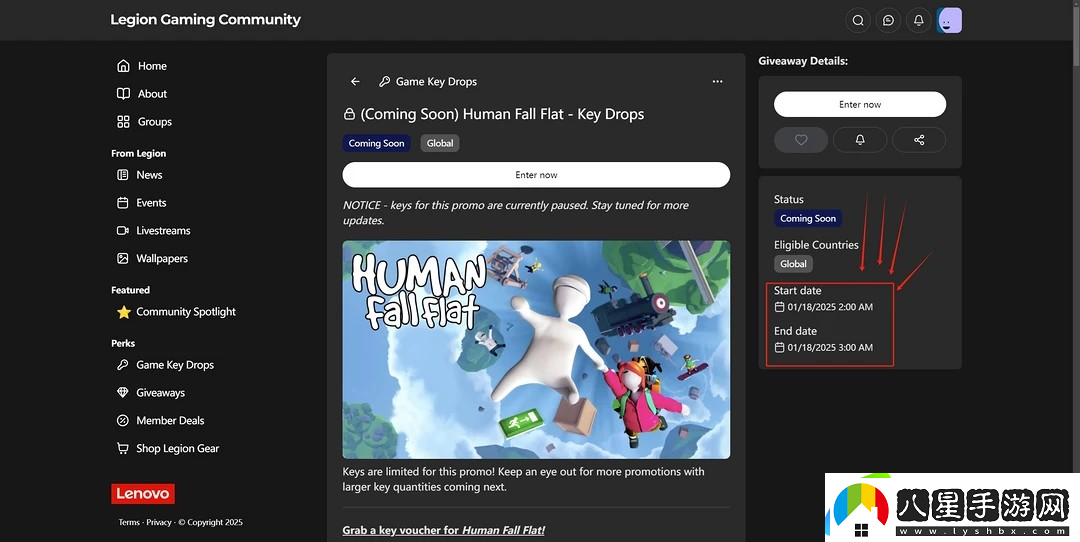Image resolution: width=1080 pixels, height=542 pixels.
Task: Click the Livestreams camera icon
Action: click(x=123, y=231)
